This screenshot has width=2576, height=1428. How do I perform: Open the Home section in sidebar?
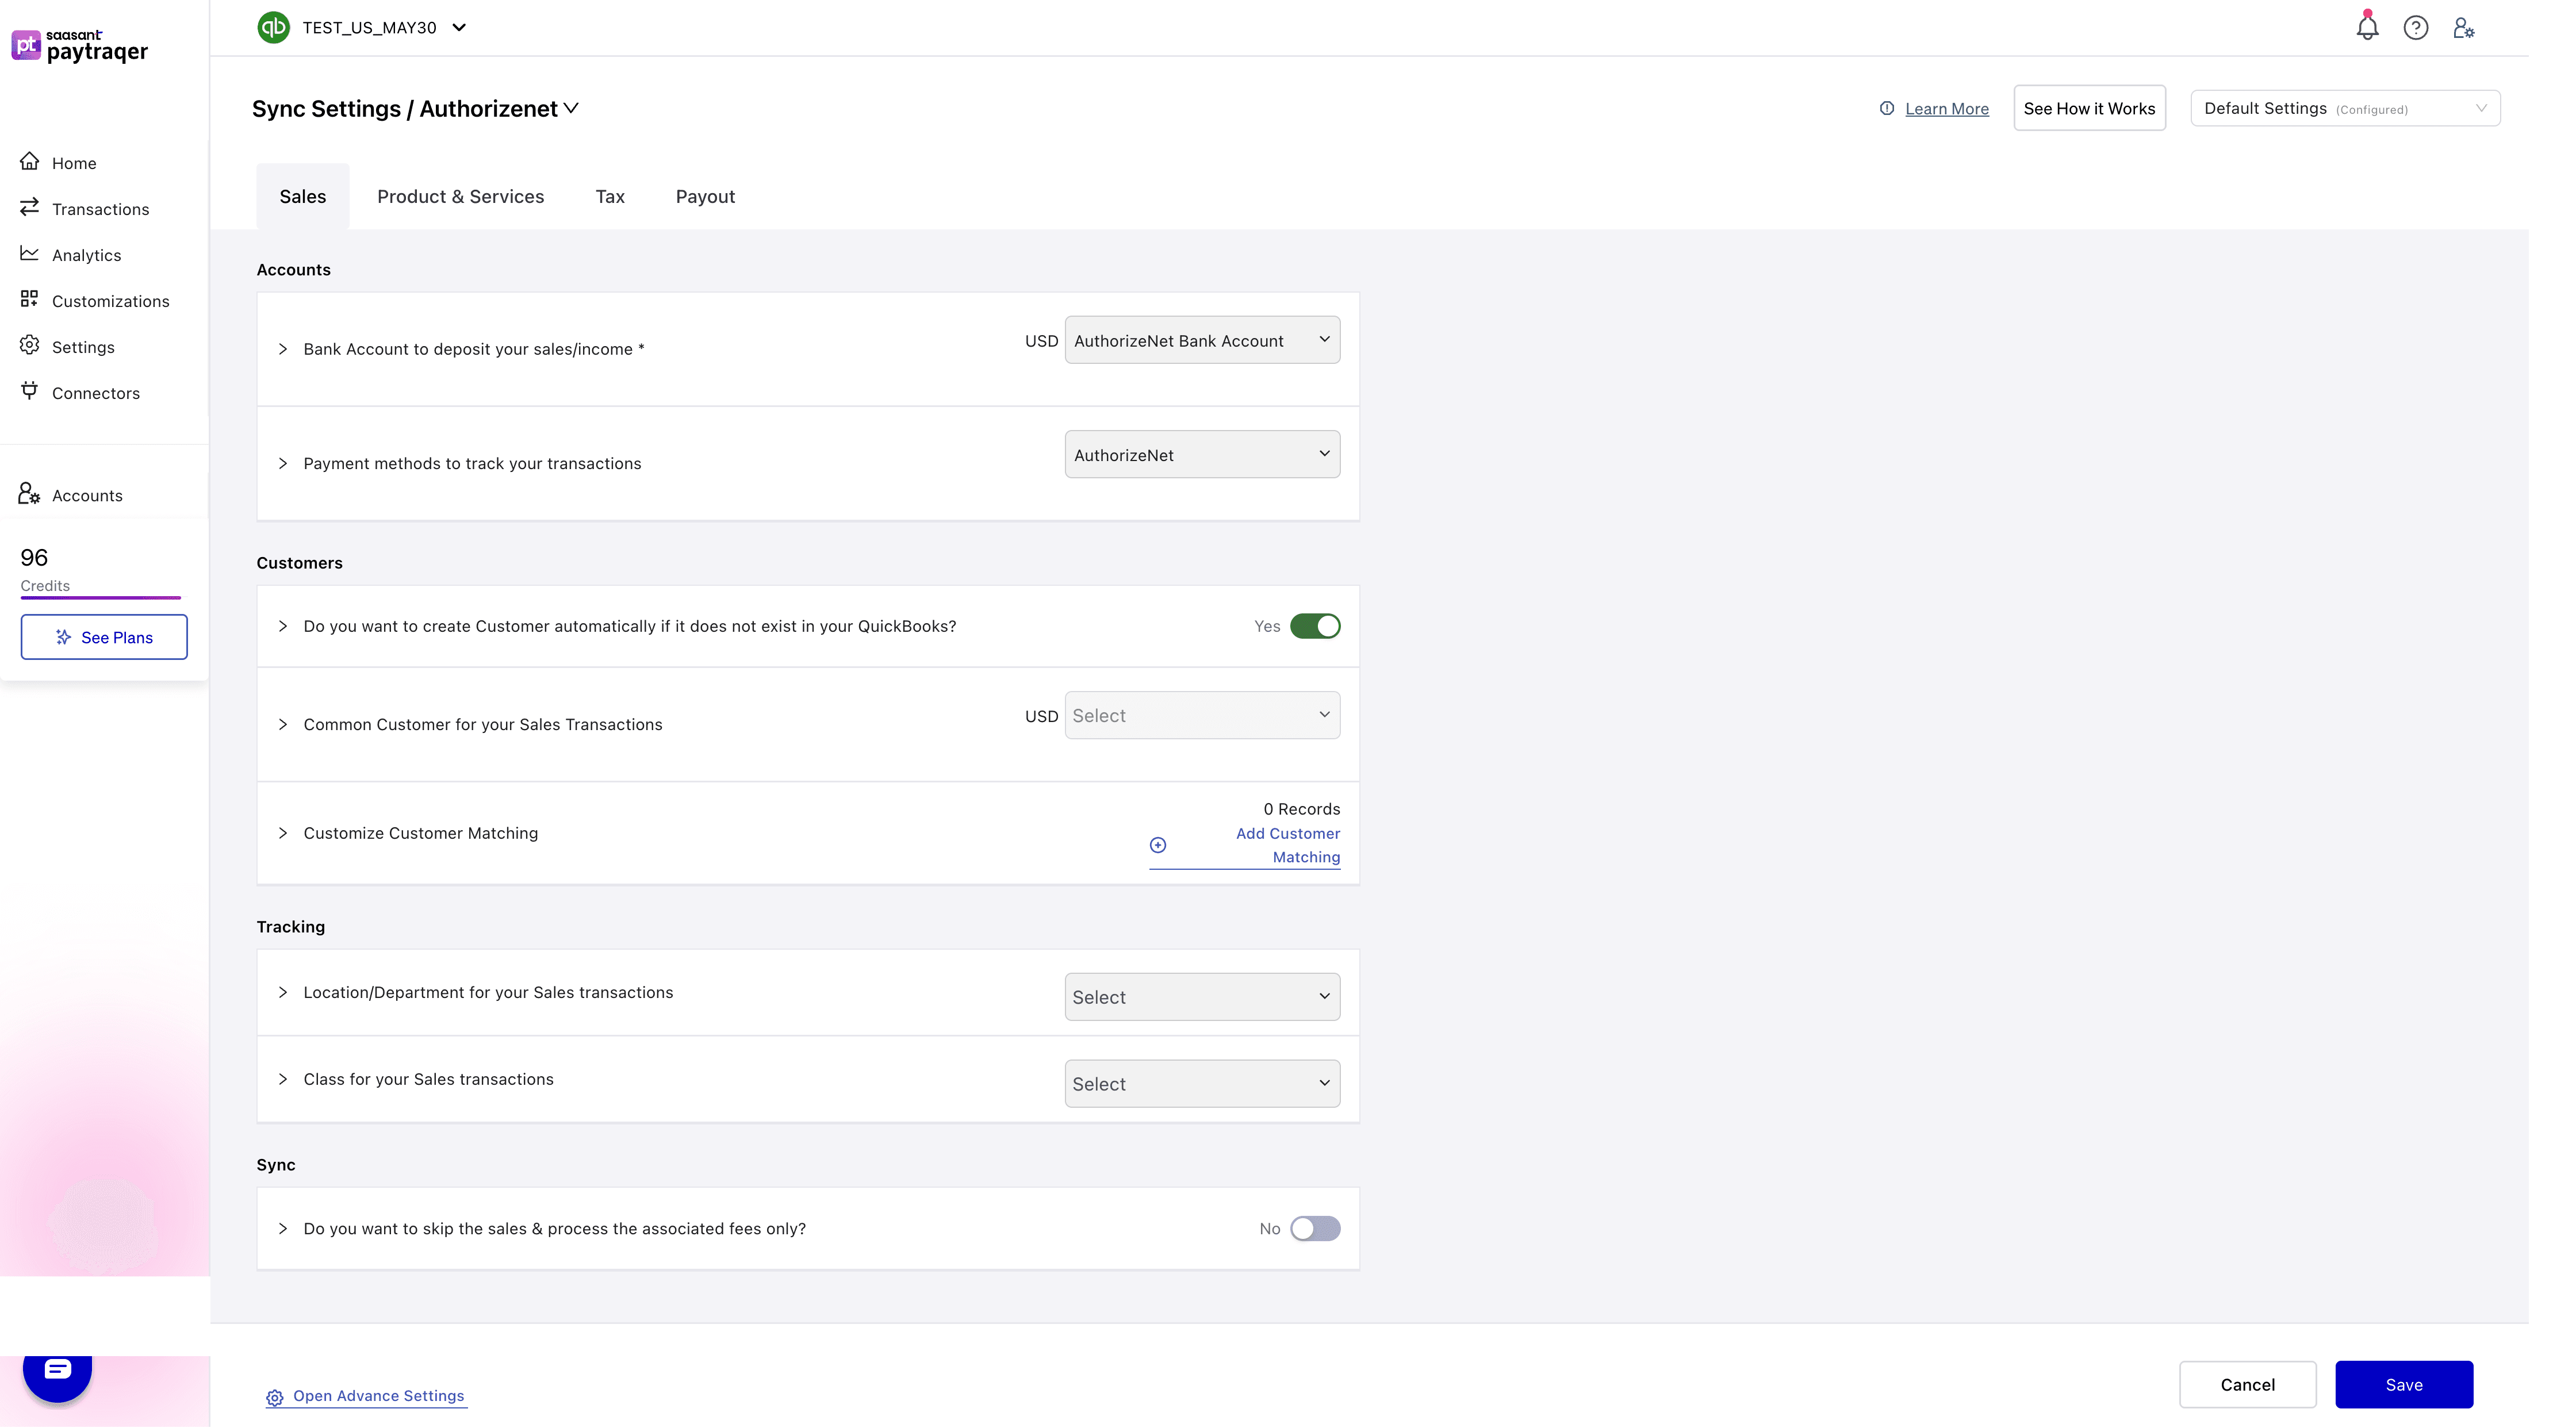(x=74, y=162)
